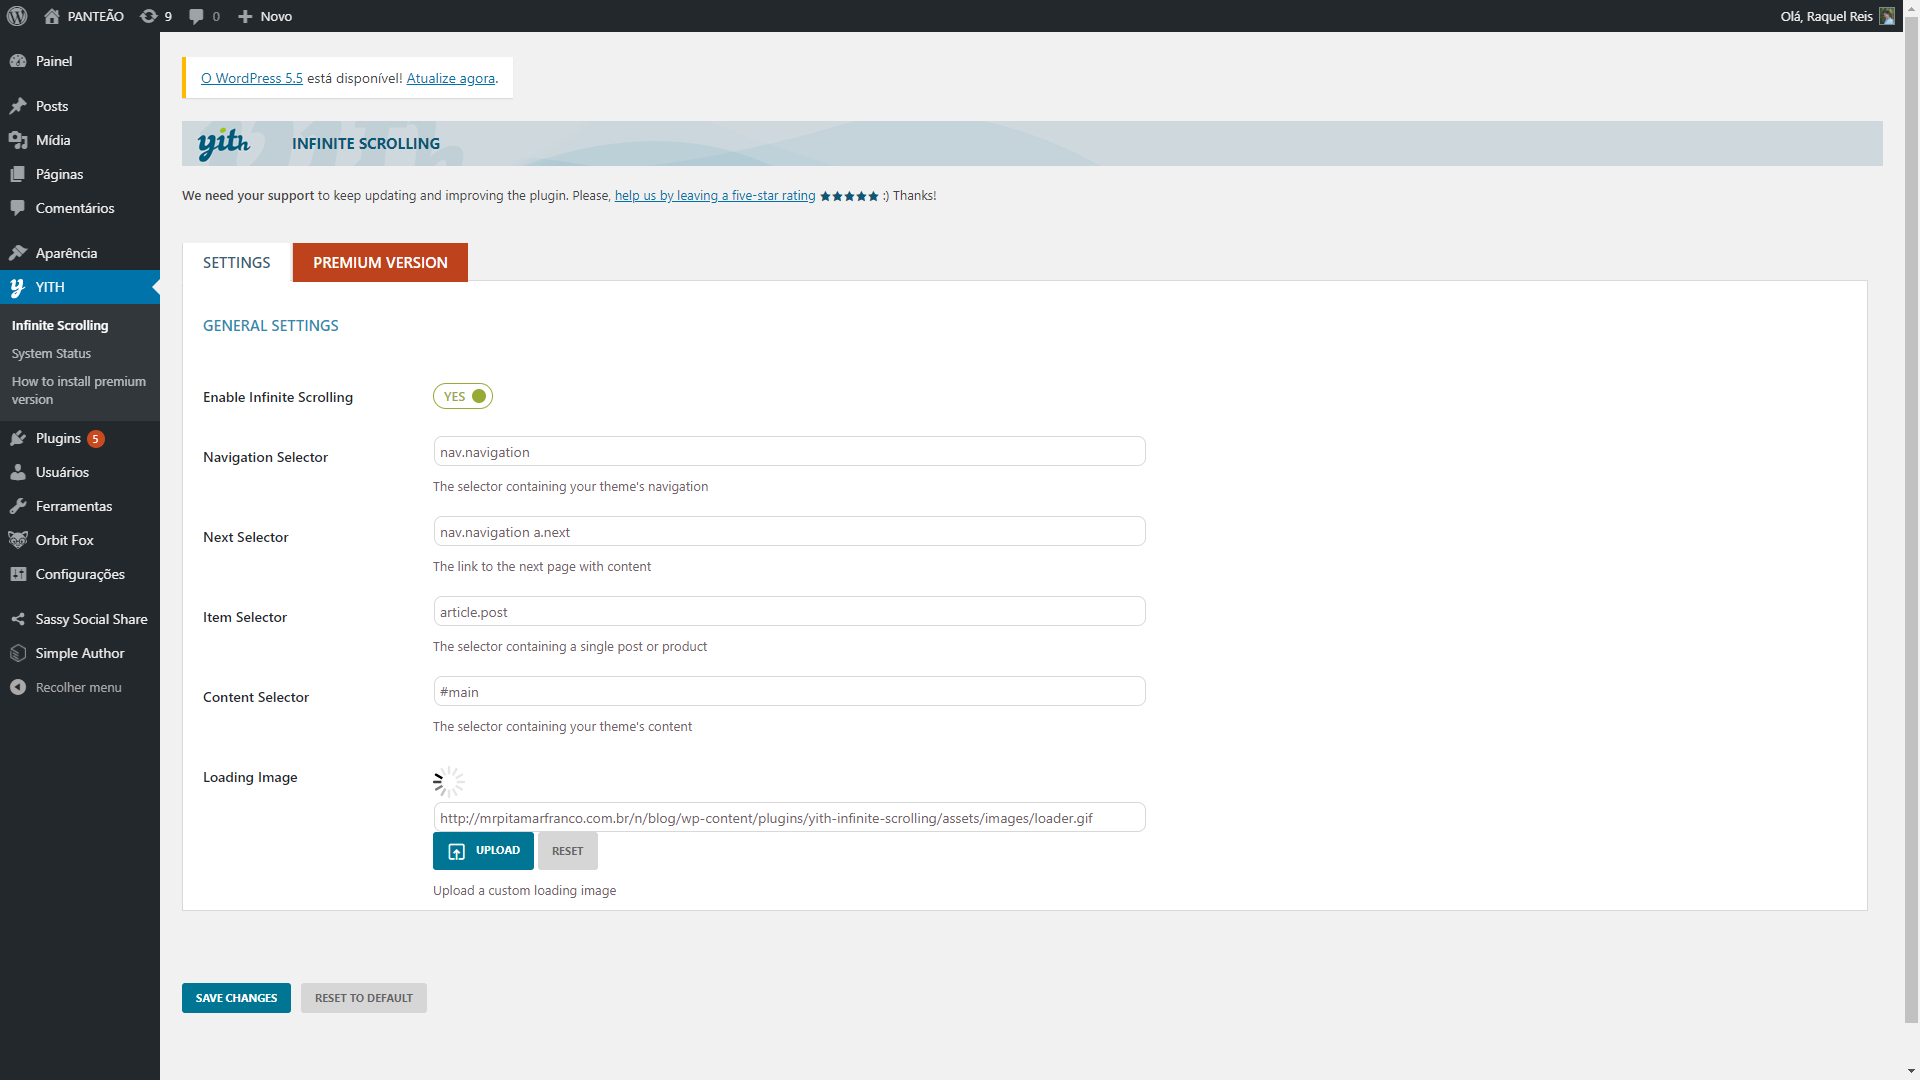
Task: Click the Plugins update count badge 5
Action: coord(96,438)
